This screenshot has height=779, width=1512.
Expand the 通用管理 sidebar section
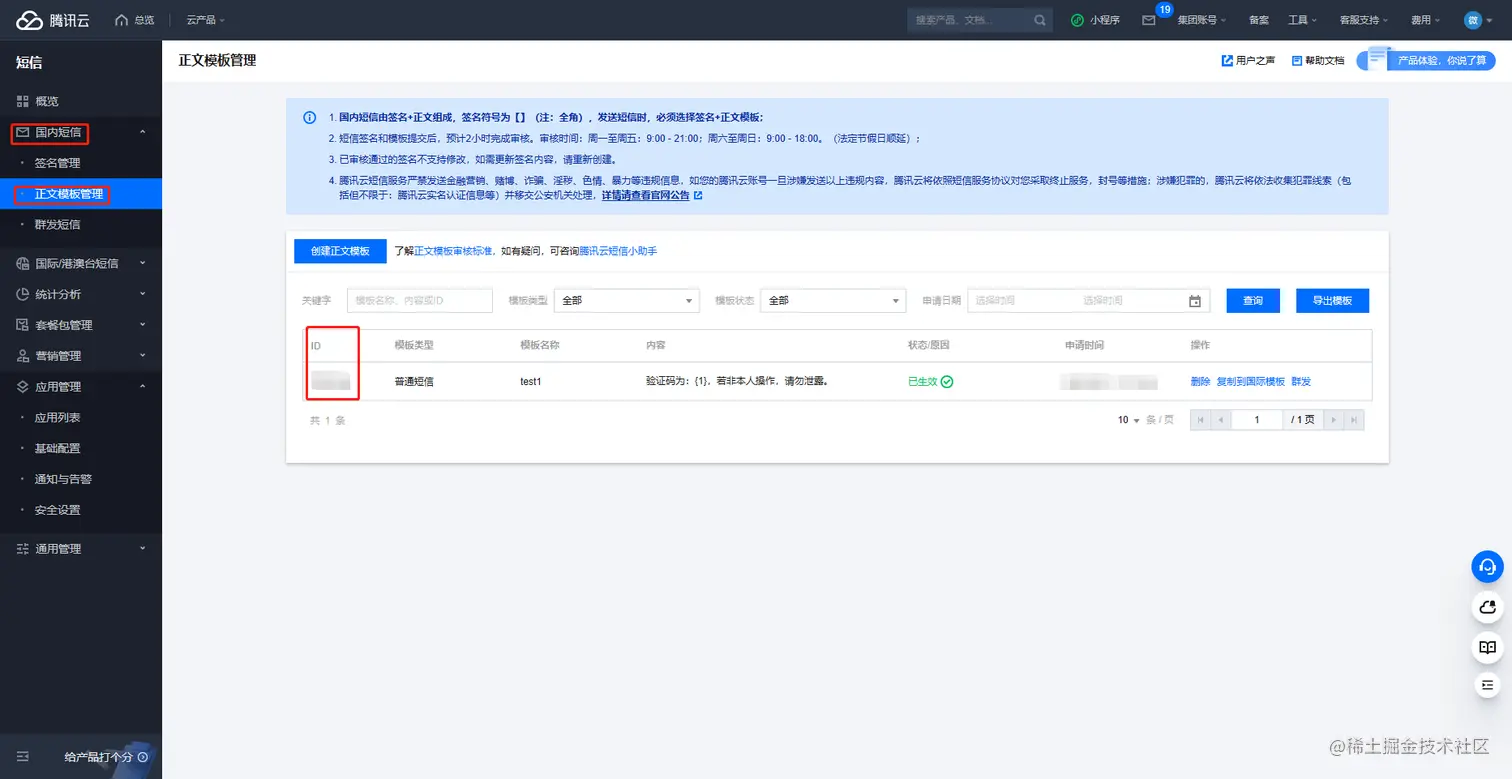click(81, 549)
